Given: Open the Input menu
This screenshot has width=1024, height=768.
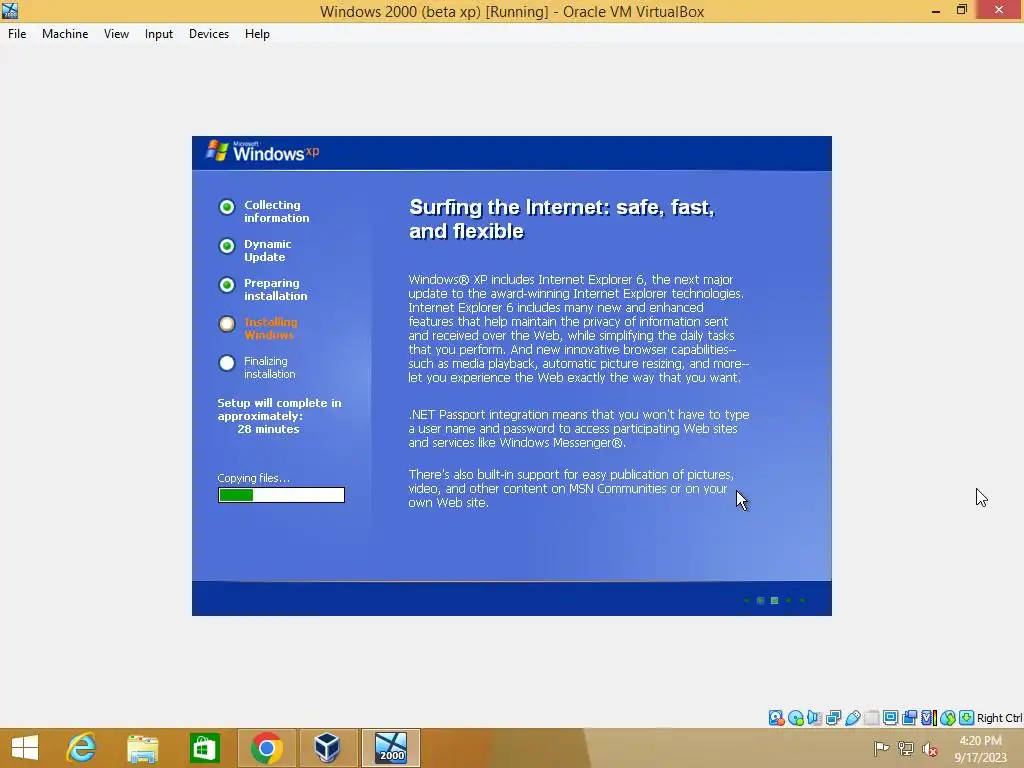Looking at the screenshot, I should click(159, 34).
